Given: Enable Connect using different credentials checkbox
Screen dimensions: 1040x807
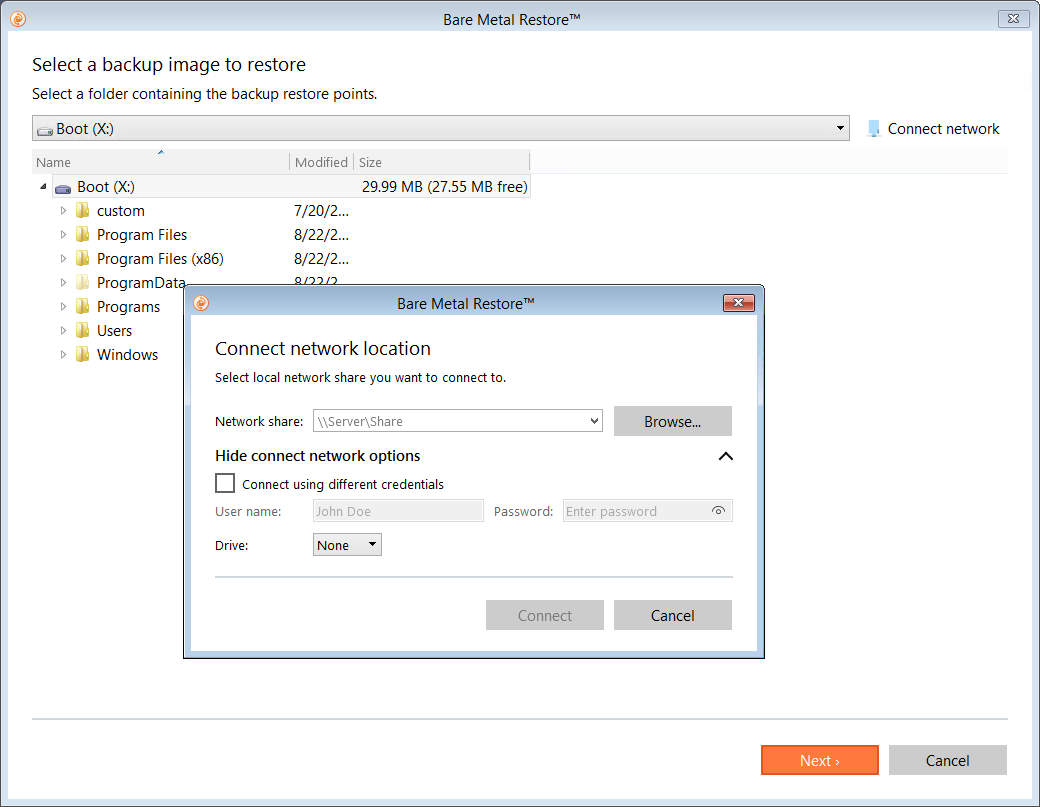Looking at the screenshot, I should [x=225, y=484].
